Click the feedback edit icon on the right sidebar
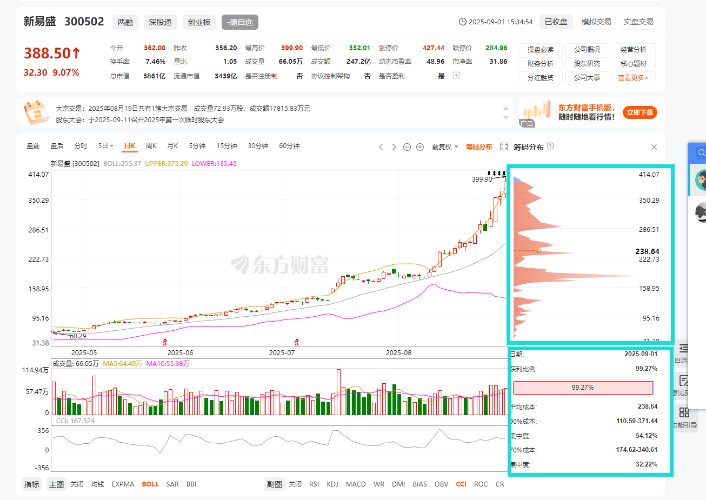Viewport: 706px width, 500px height. coord(683,381)
